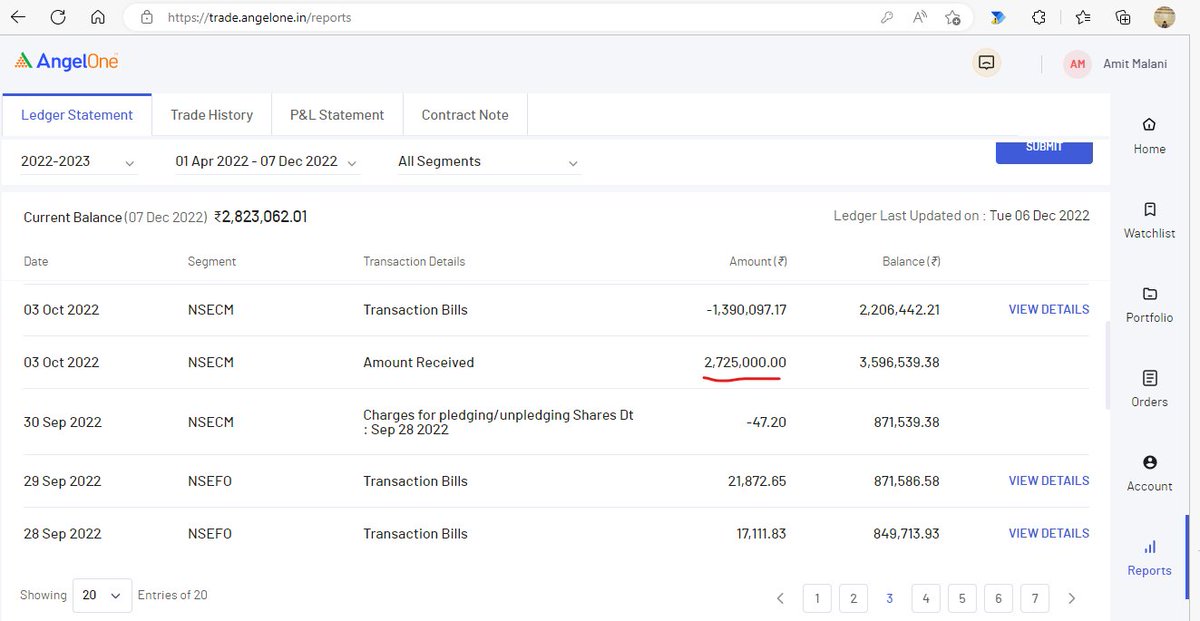Open browser collections icon

click(x=1123, y=17)
